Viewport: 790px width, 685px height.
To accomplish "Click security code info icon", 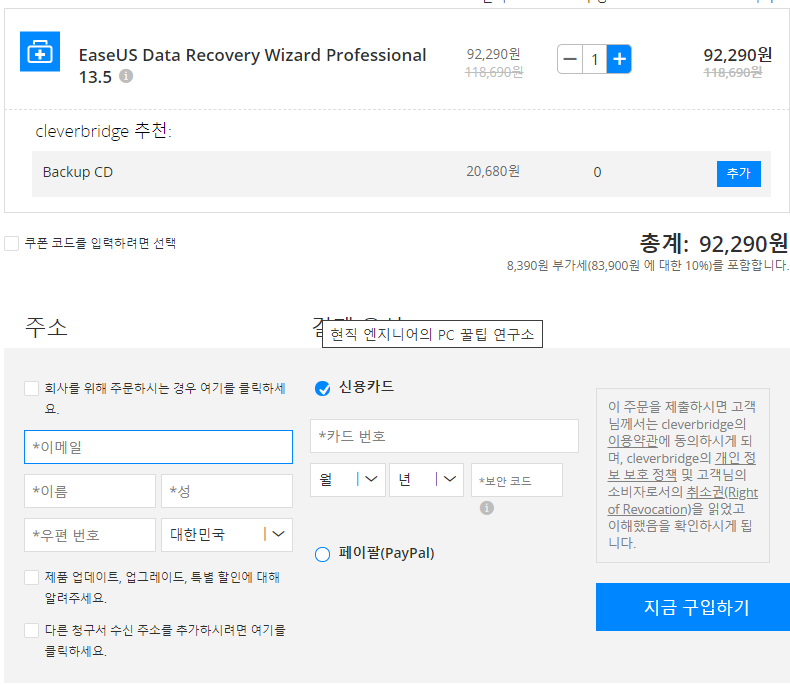I will click(487, 508).
